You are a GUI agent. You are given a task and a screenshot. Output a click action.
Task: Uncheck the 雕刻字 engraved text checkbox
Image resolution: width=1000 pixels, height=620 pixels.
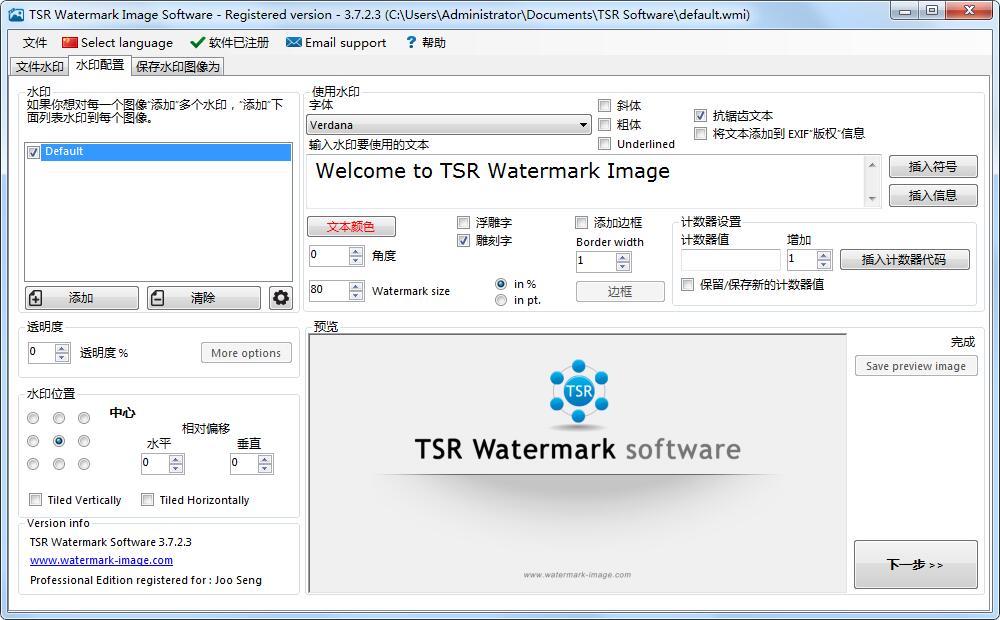click(464, 241)
